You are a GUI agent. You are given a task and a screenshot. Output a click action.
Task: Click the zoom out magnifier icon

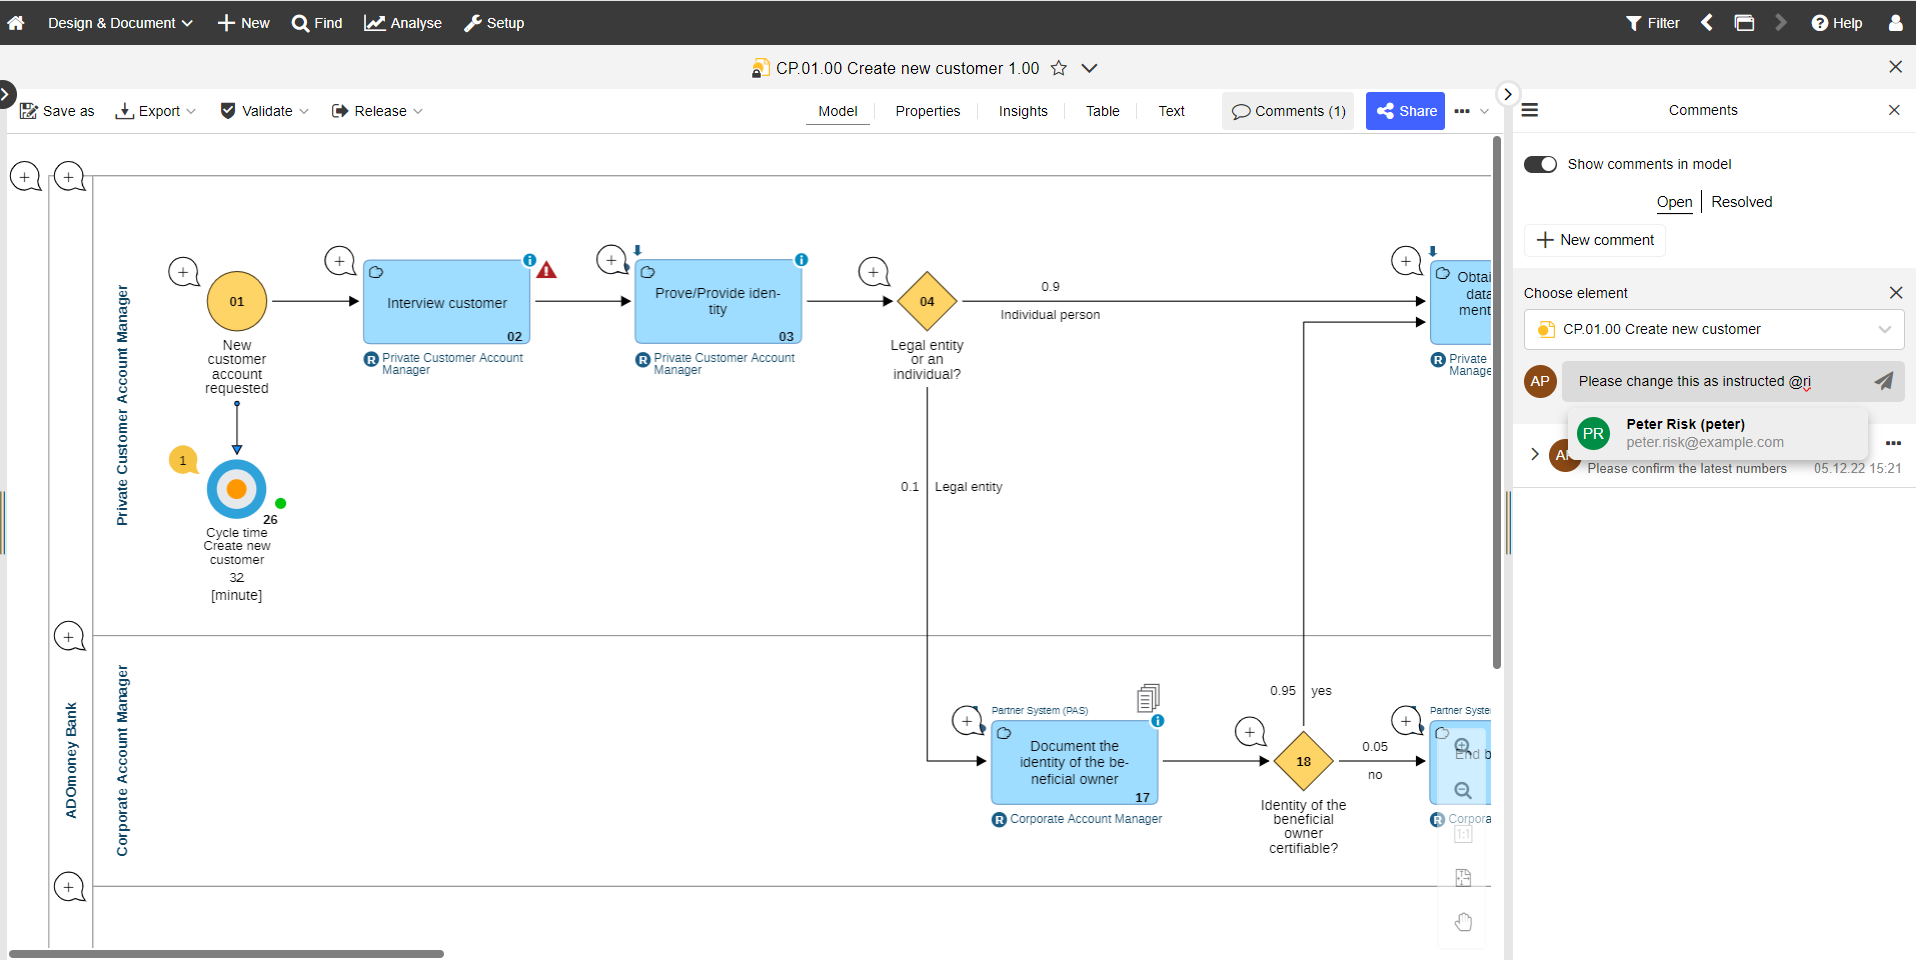tap(1463, 791)
